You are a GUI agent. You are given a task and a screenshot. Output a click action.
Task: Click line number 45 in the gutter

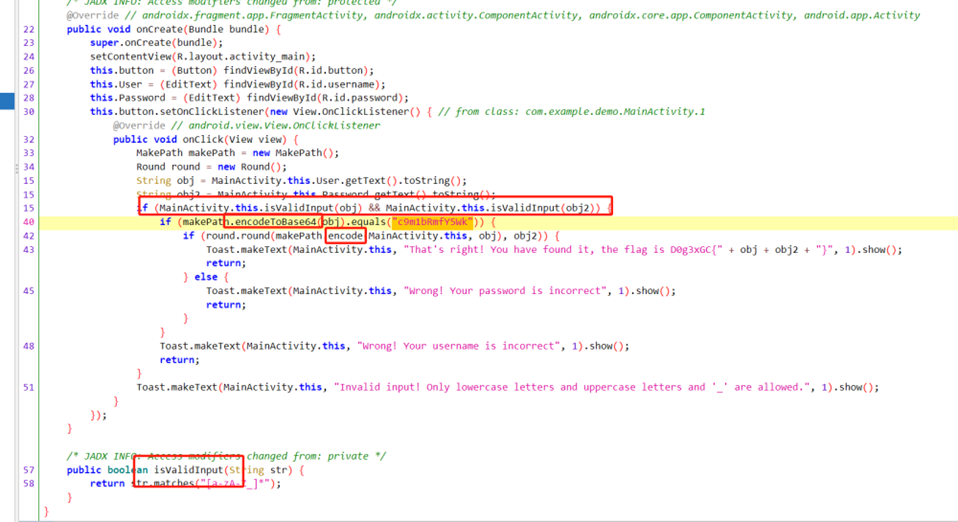(x=29, y=291)
